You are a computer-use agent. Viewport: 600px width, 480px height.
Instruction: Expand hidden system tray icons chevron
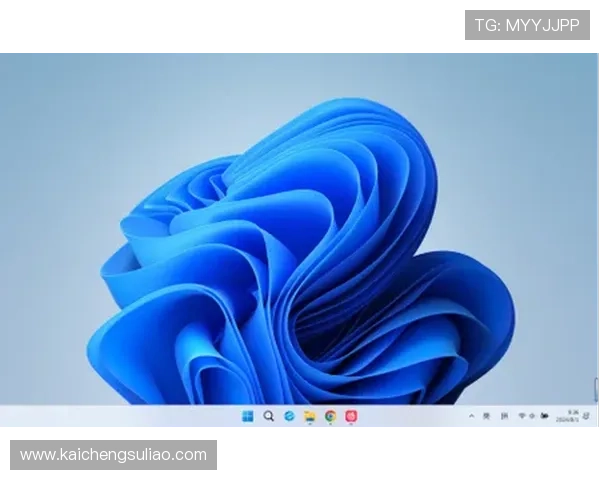[x=471, y=416]
